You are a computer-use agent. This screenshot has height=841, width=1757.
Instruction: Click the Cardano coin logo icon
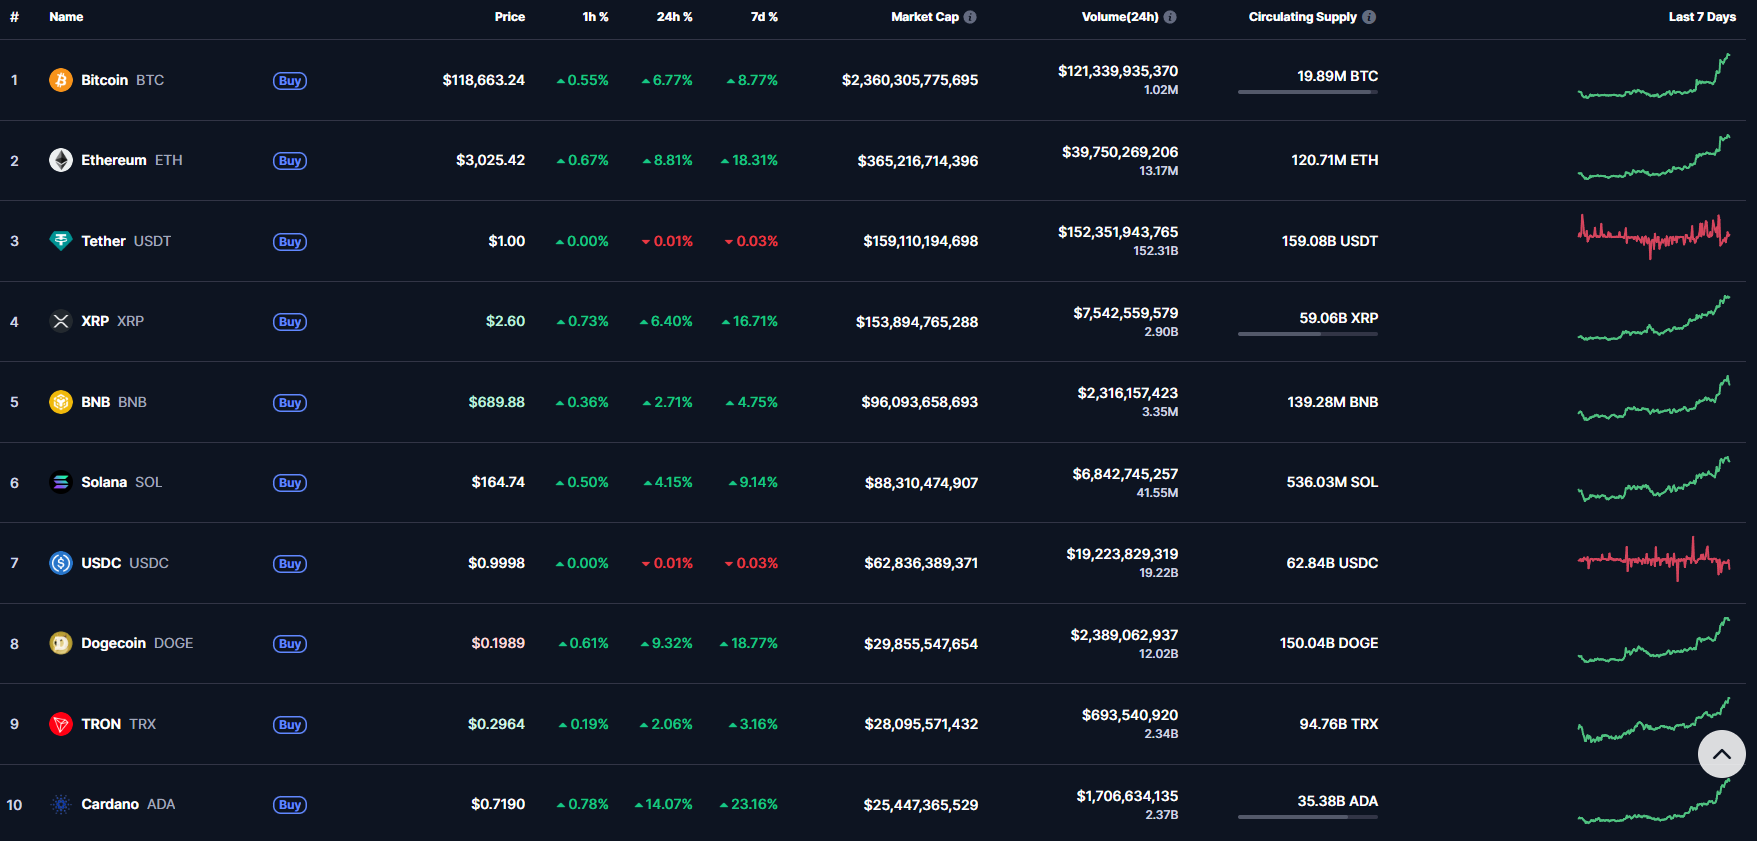click(x=61, y=804)
